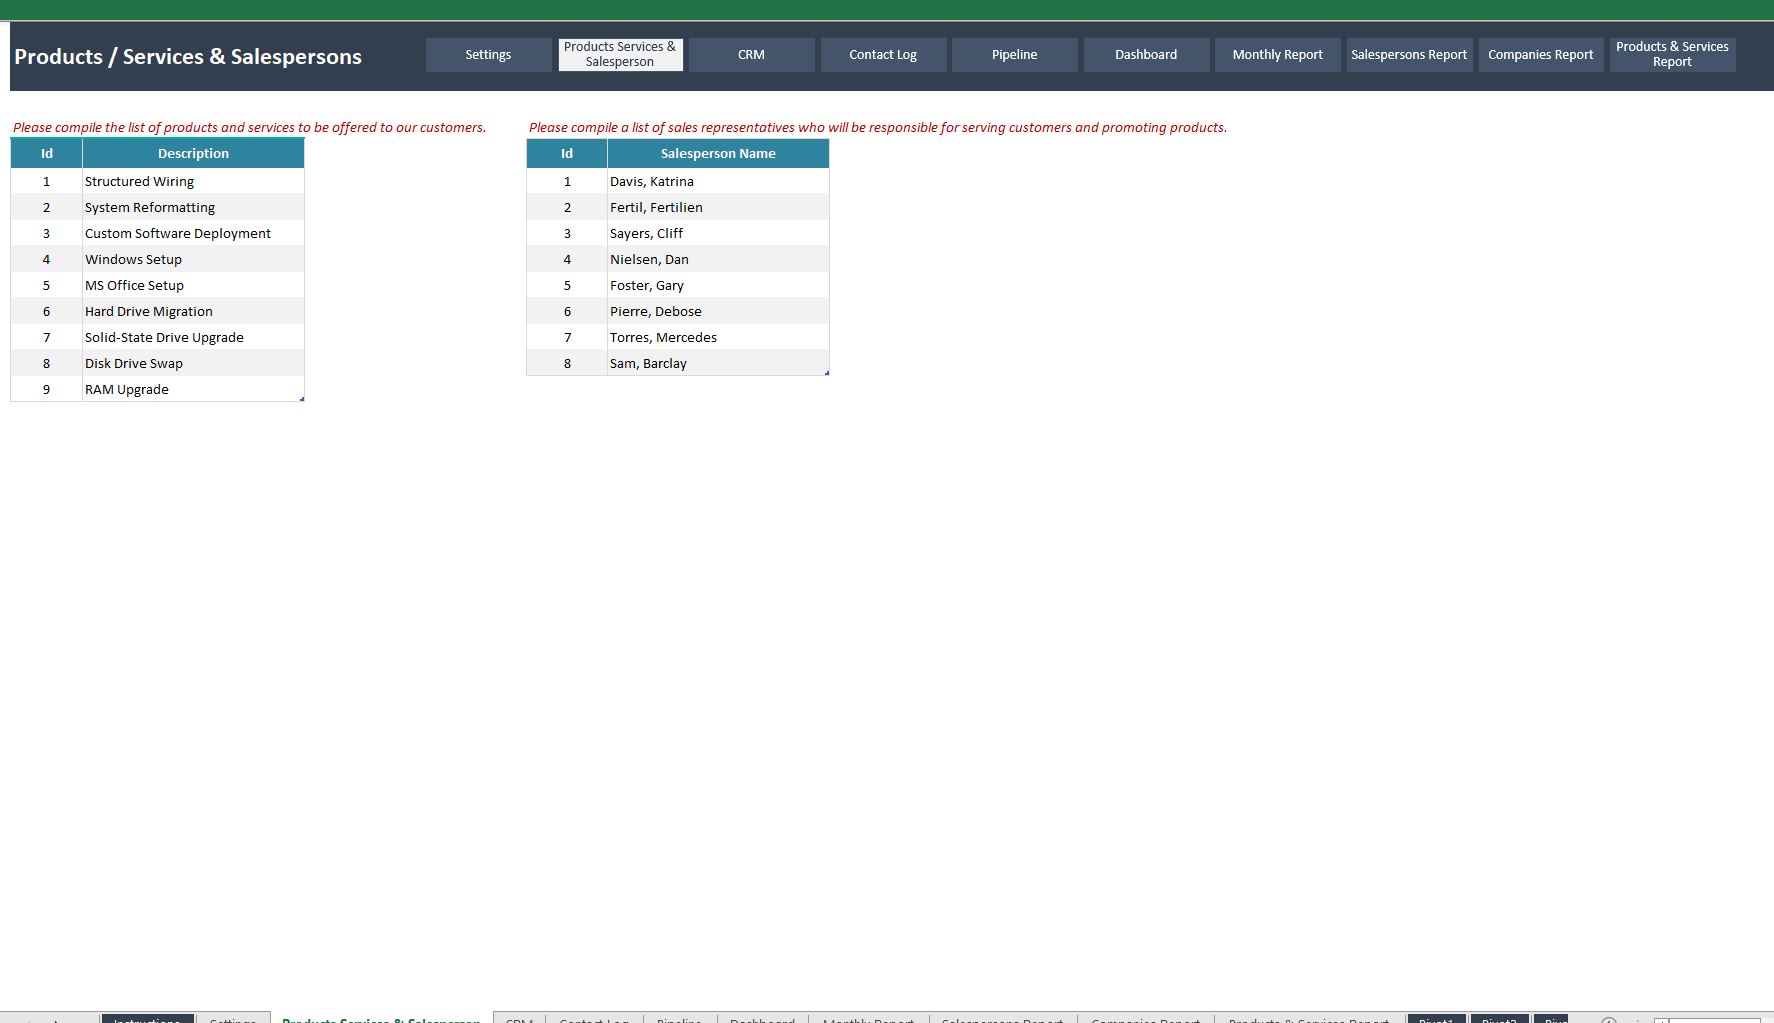The image size is (1774, 1023).
Task: Select the Instructions sheet tab
Action: point(147,1019)
